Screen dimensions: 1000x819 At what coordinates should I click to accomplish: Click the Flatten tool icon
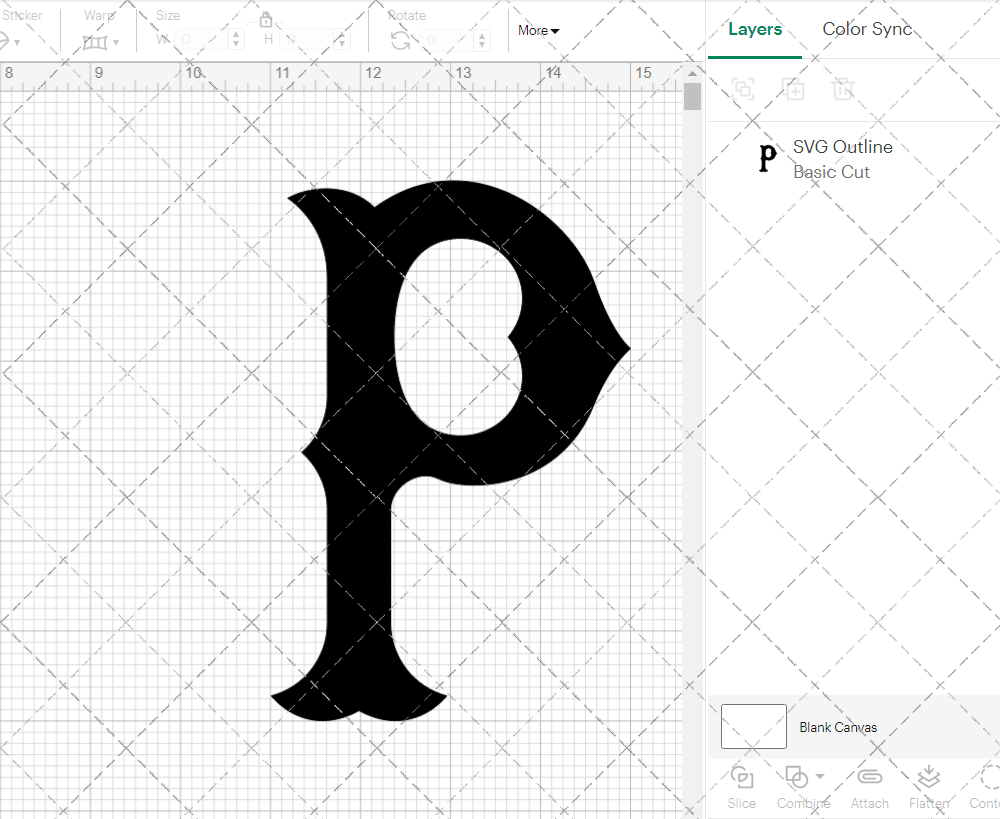point(929,778)
